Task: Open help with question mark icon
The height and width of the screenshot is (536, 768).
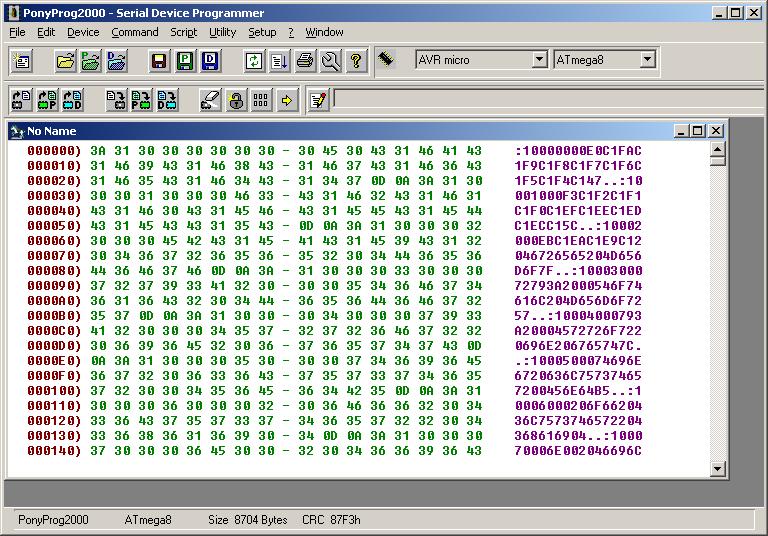Action: tap(356, 61)
